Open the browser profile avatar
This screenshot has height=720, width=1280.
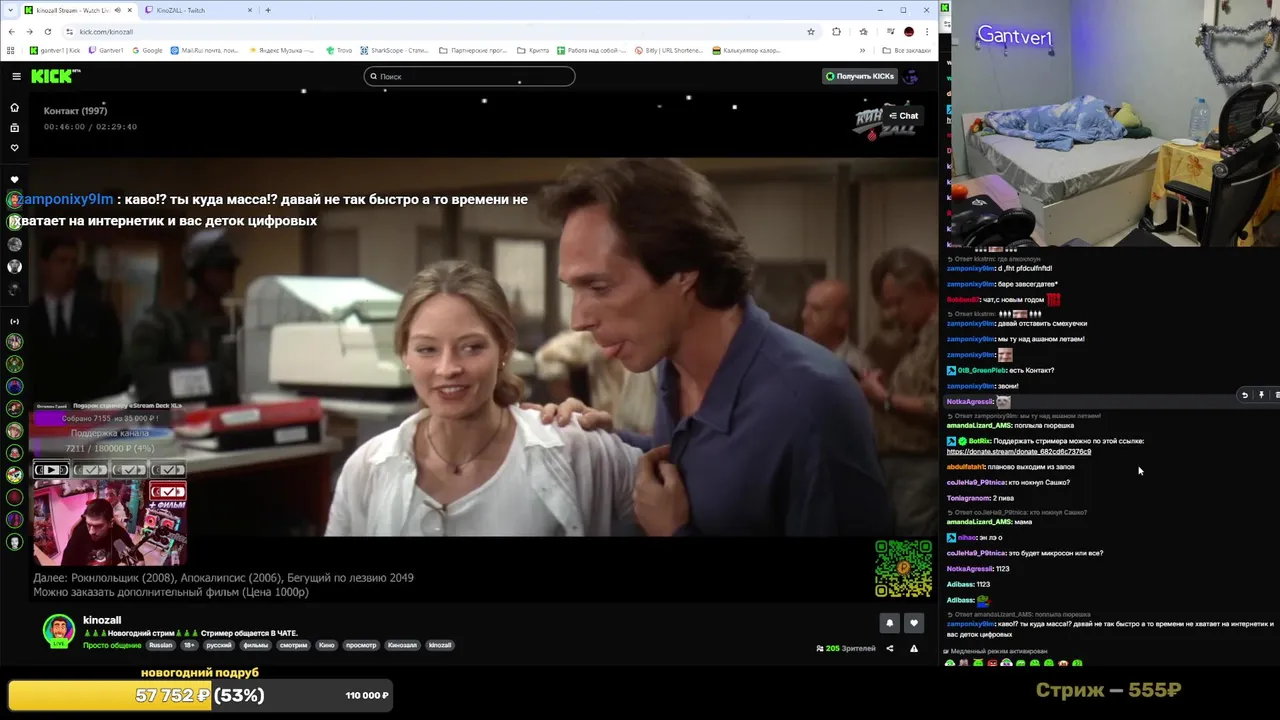909,31
